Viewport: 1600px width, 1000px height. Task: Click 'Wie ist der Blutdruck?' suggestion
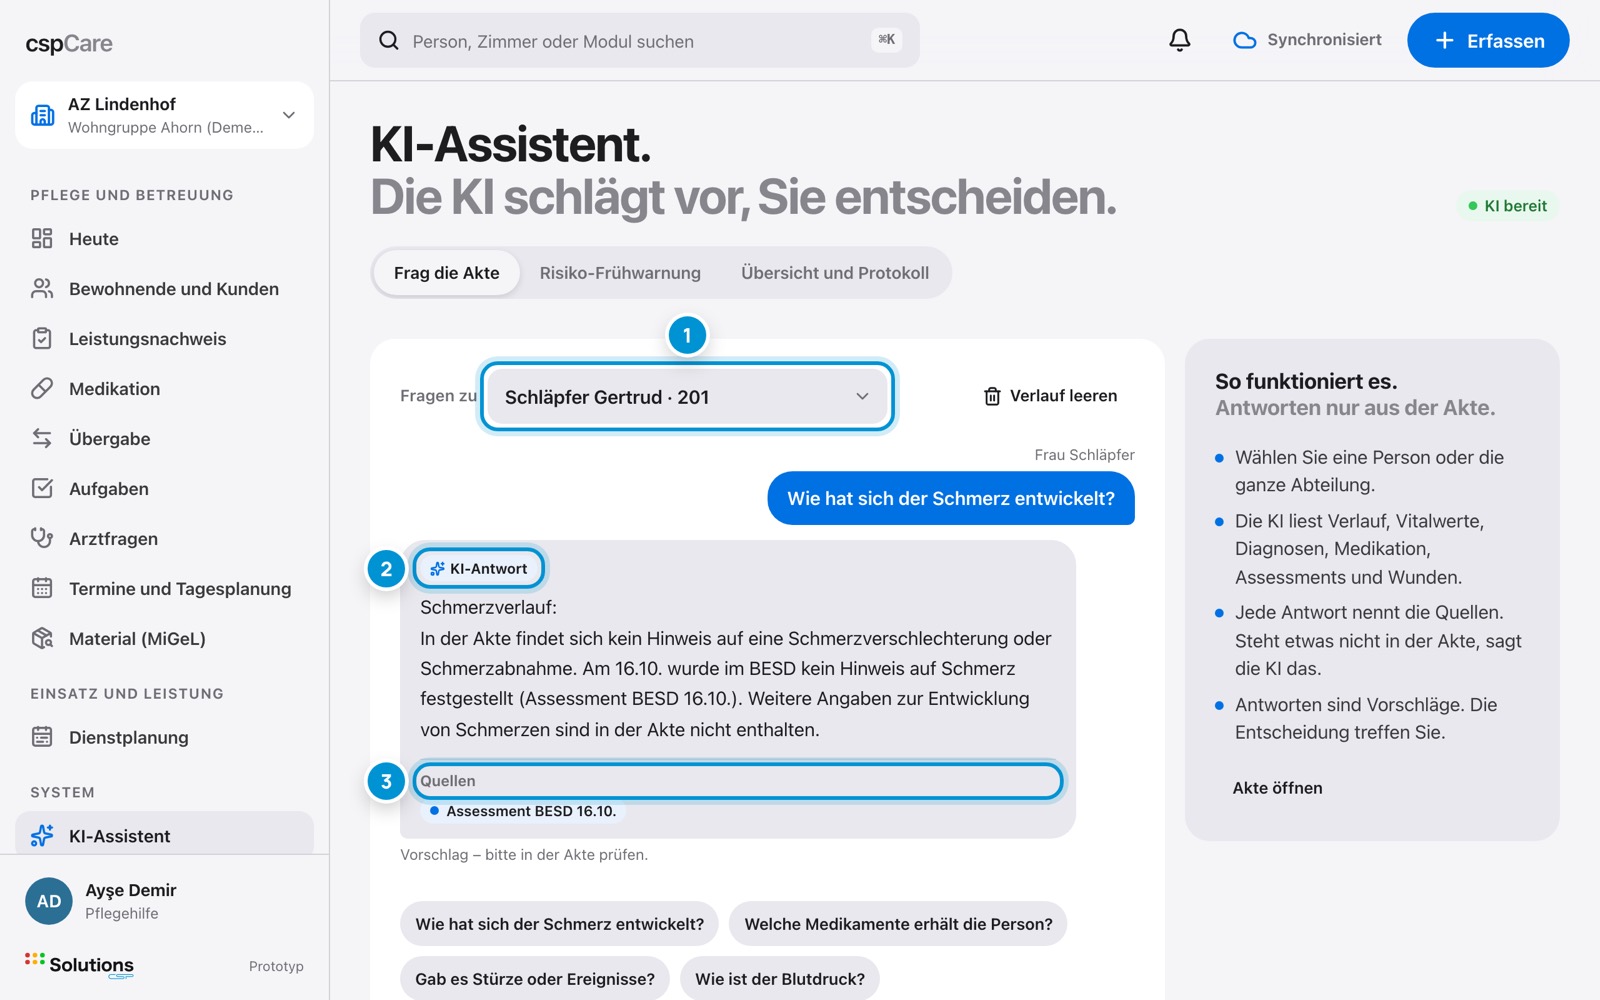coord(780,979)
